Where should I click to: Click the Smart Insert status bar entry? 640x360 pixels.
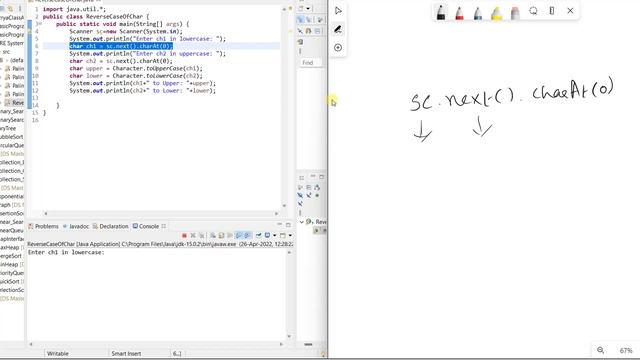[126, 353]
